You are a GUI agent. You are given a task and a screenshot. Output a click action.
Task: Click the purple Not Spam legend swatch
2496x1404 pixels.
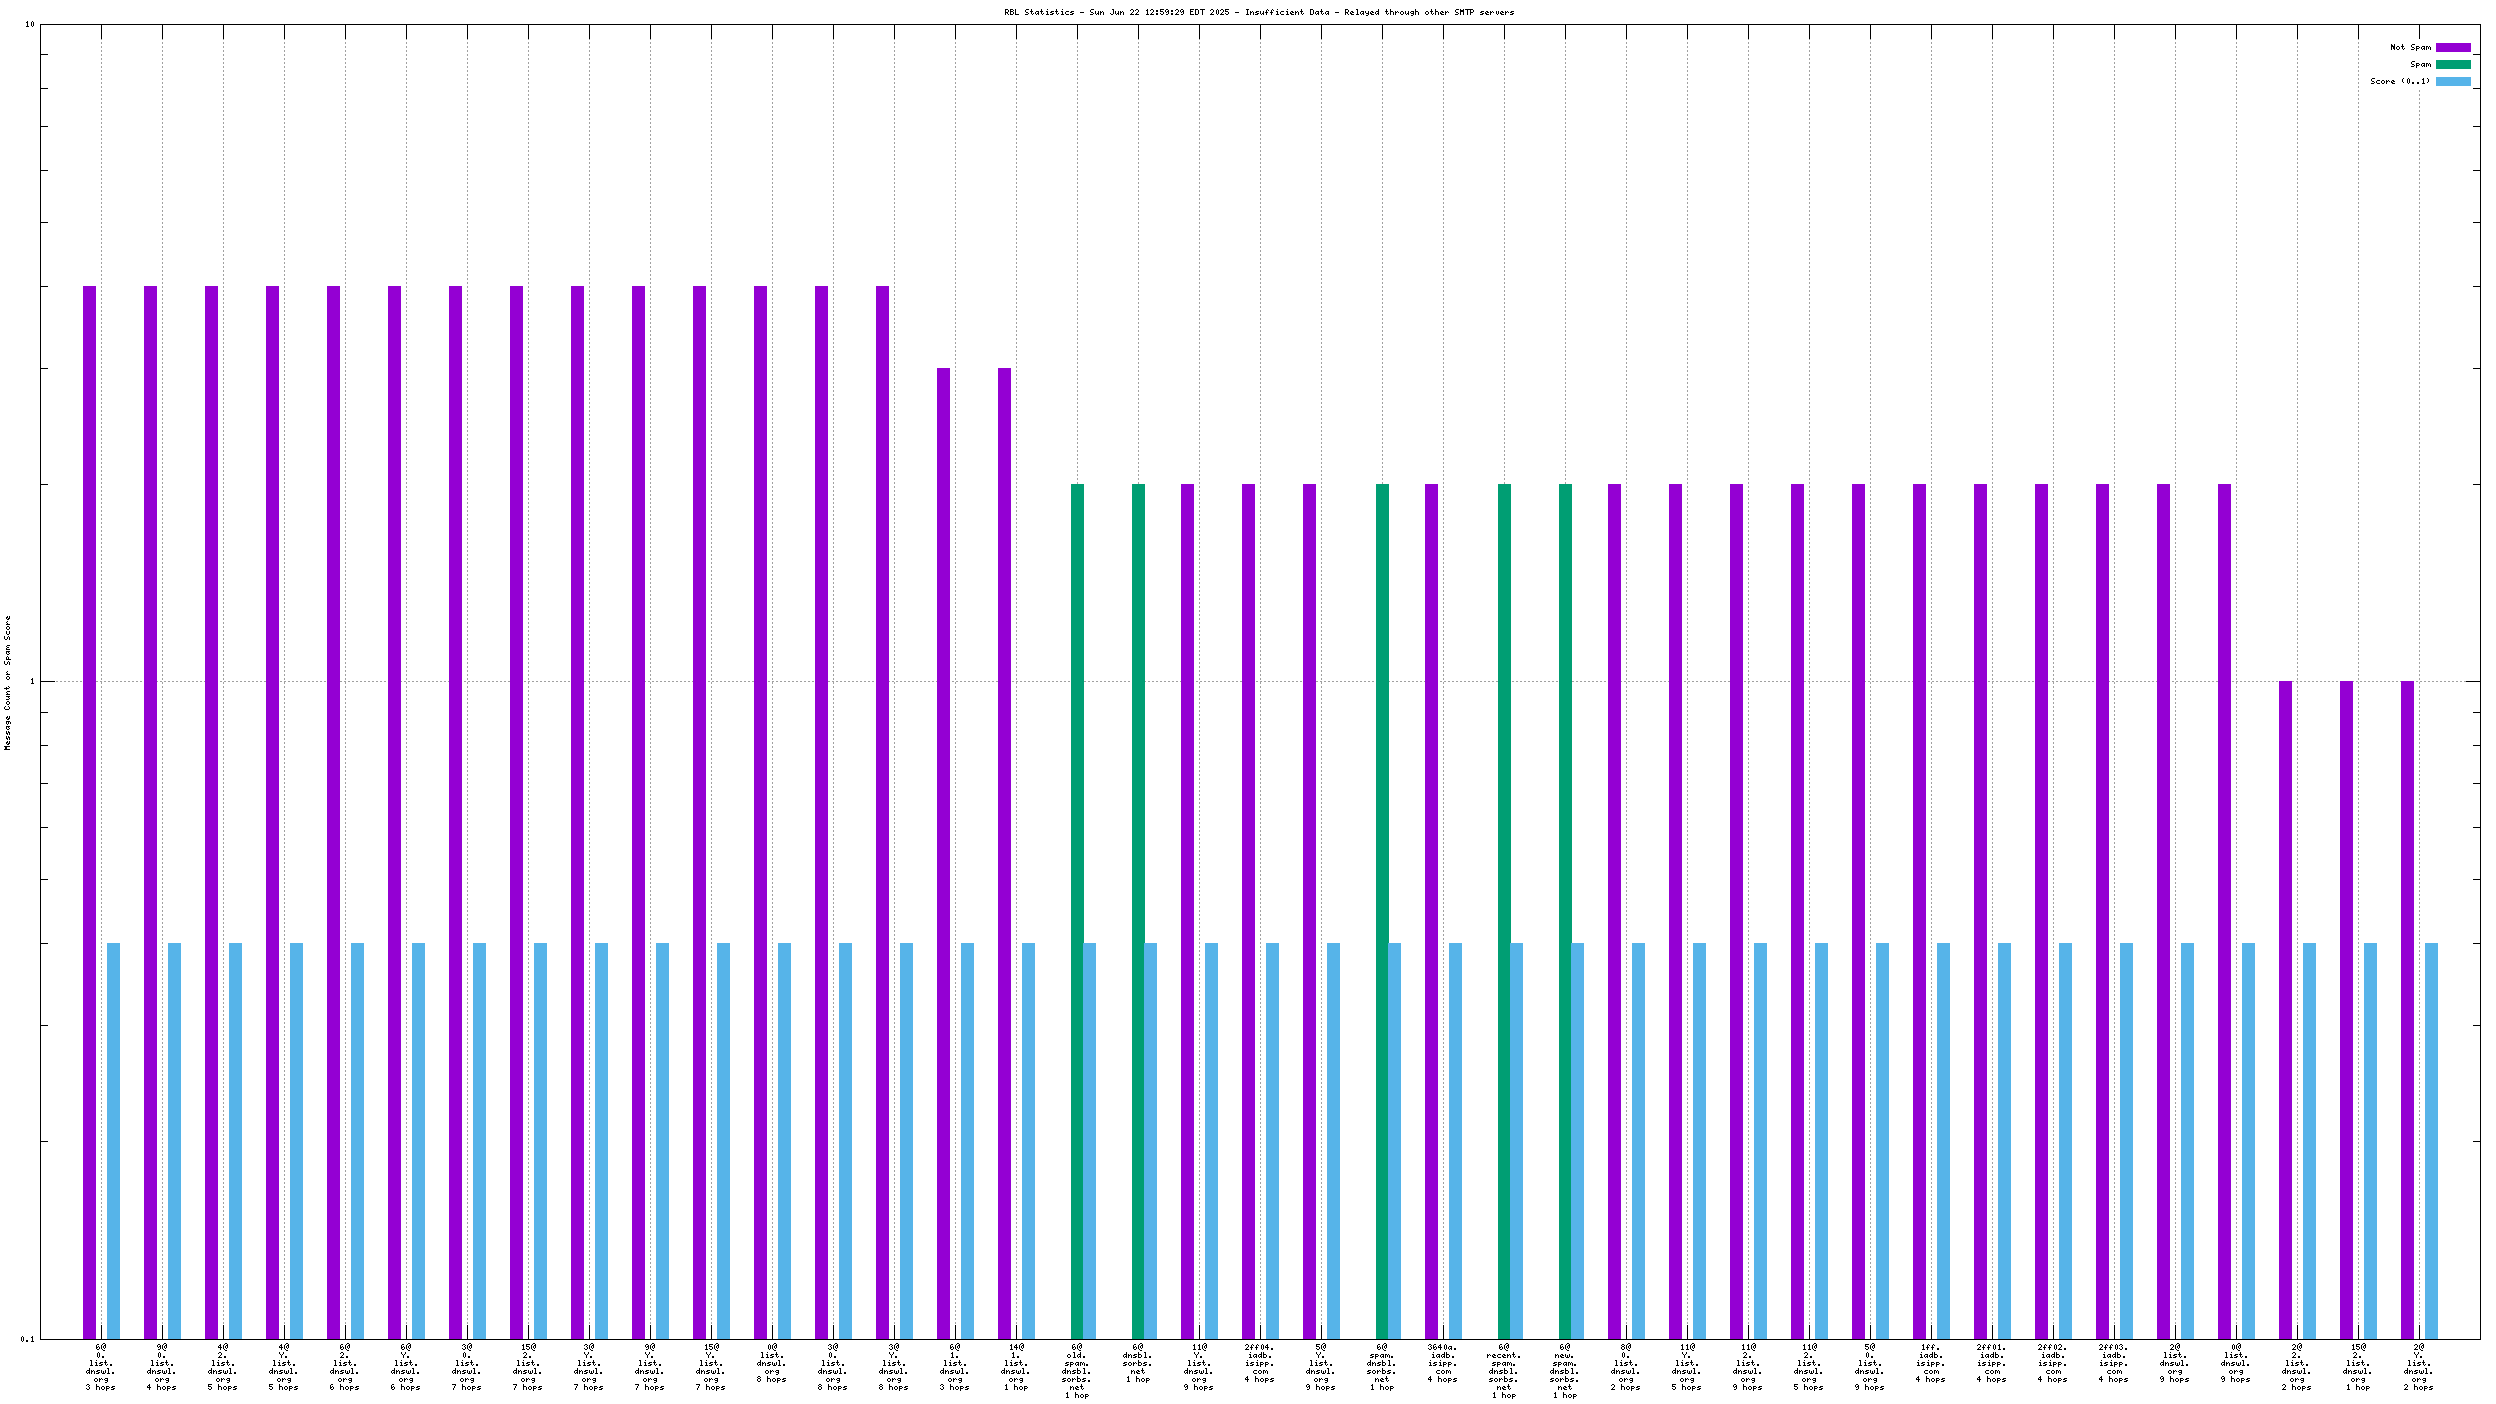(x=2452, y=47)
